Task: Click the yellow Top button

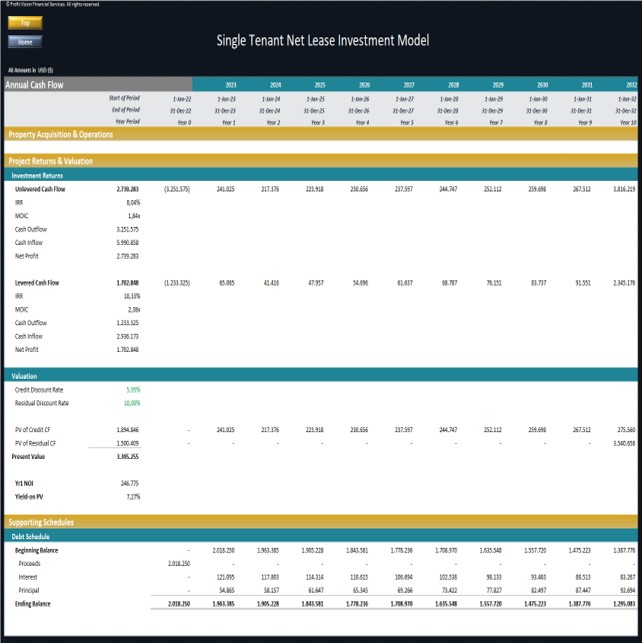Action: pyautogui.click(x=25, y=23)
